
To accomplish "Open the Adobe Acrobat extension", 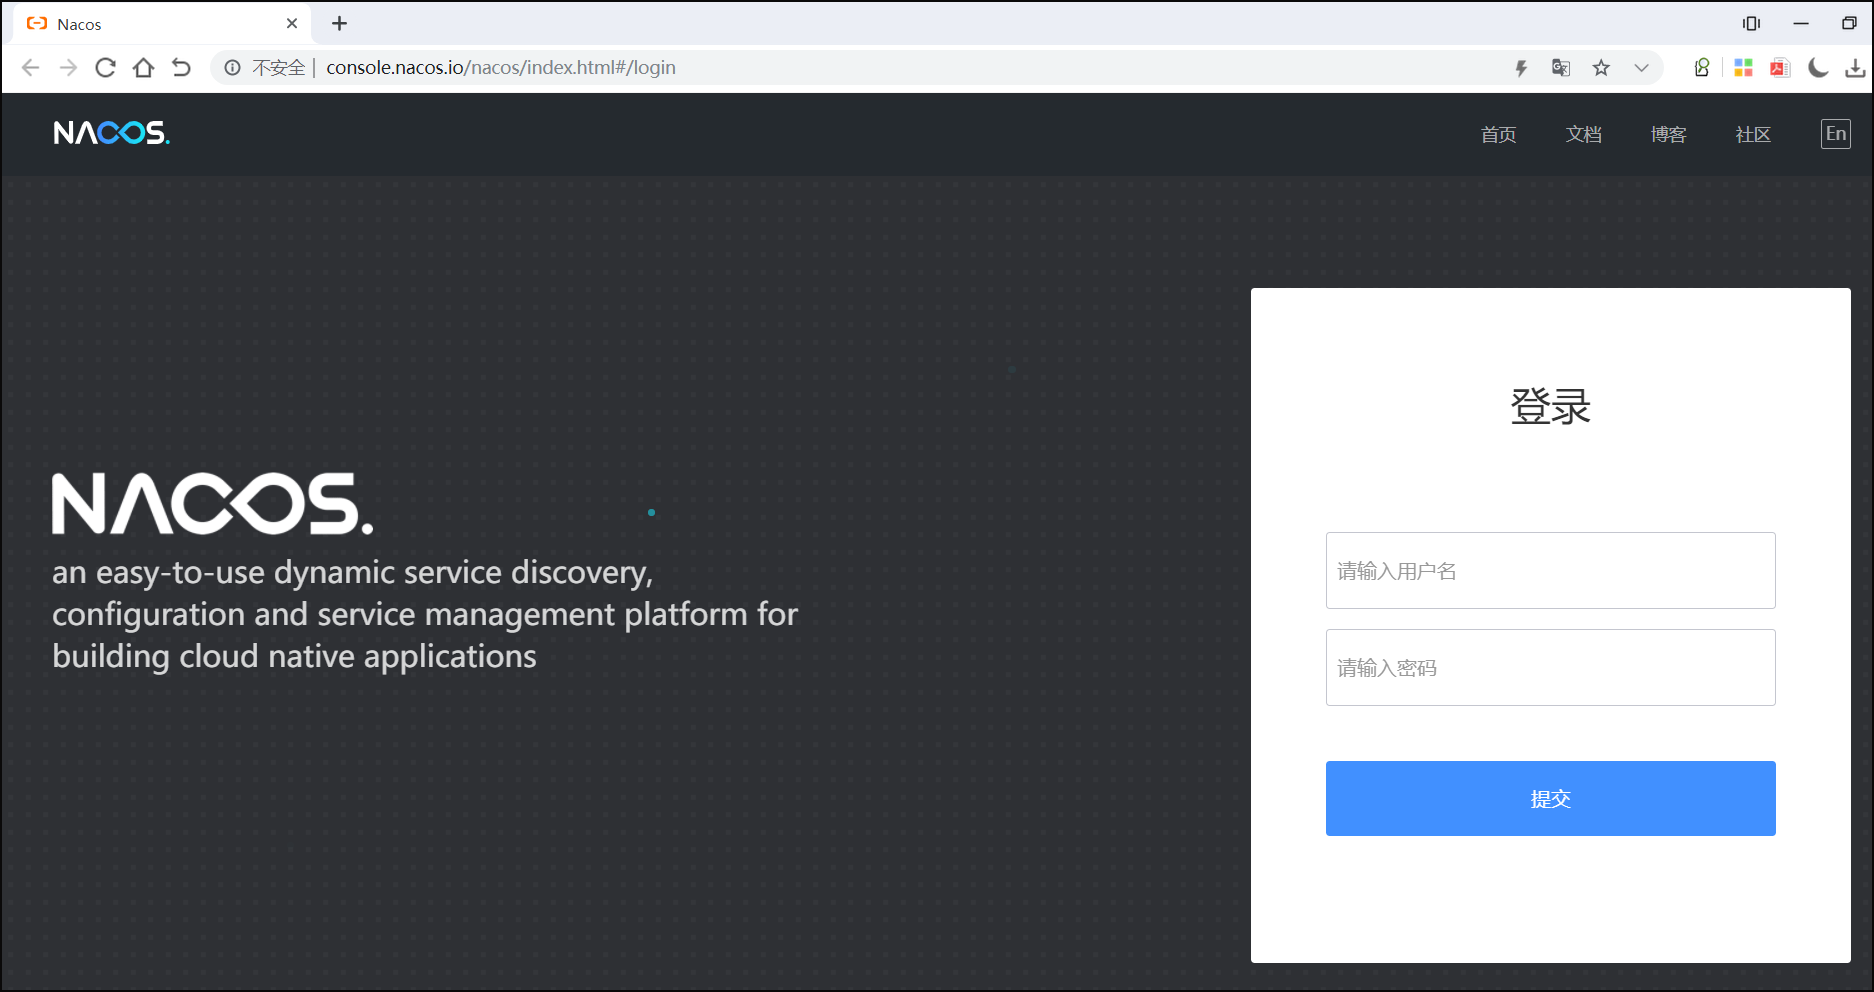I will (1779, 67).
